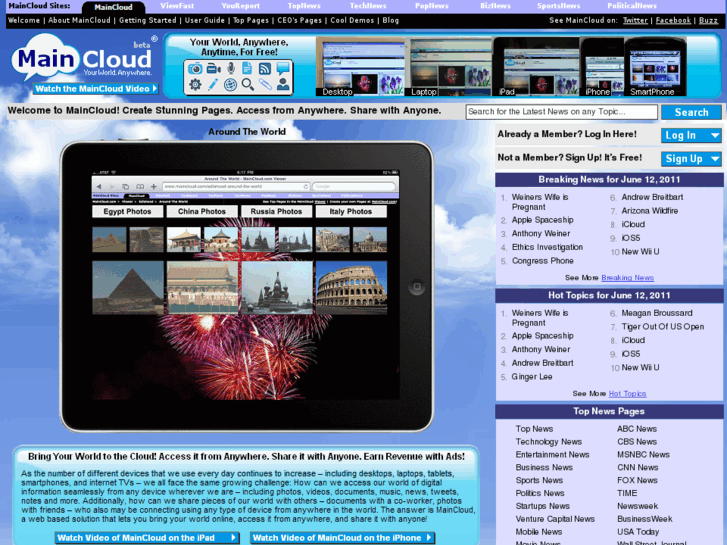Open the Sign Up dropdown

tap(691, 159)
